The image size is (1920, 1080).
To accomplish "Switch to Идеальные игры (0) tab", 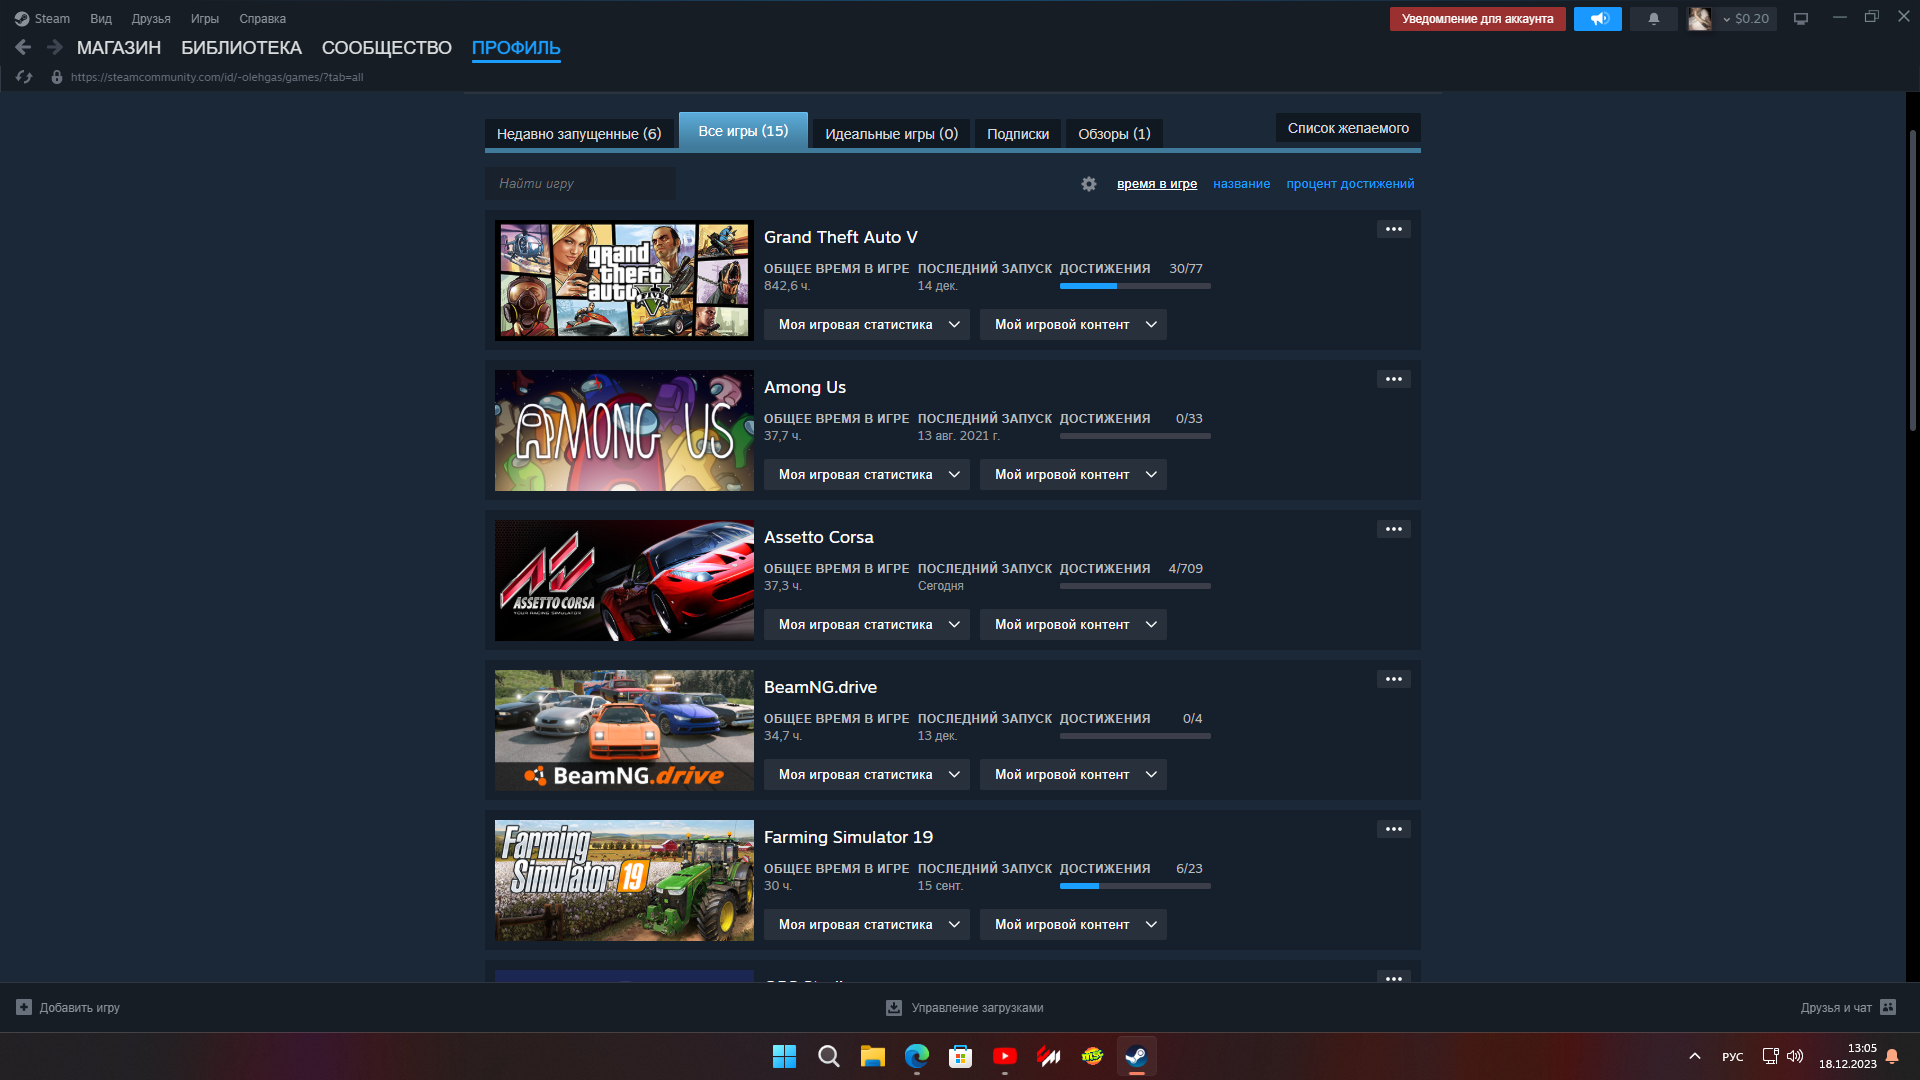I will [891, 134].
